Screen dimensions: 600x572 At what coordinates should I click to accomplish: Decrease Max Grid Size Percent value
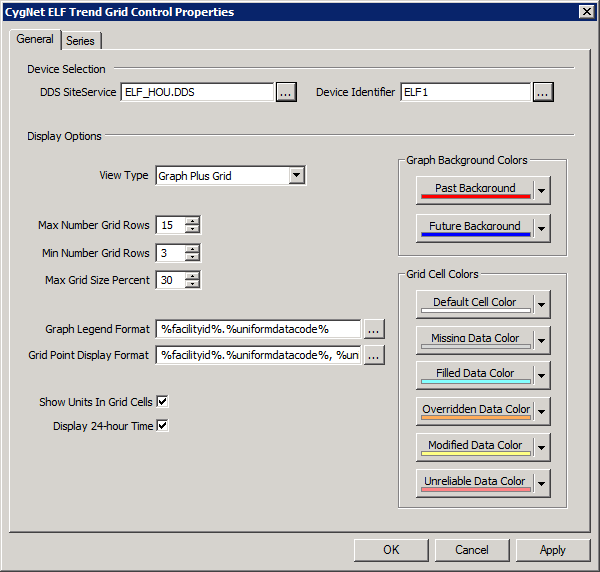[x=192, y=284]
